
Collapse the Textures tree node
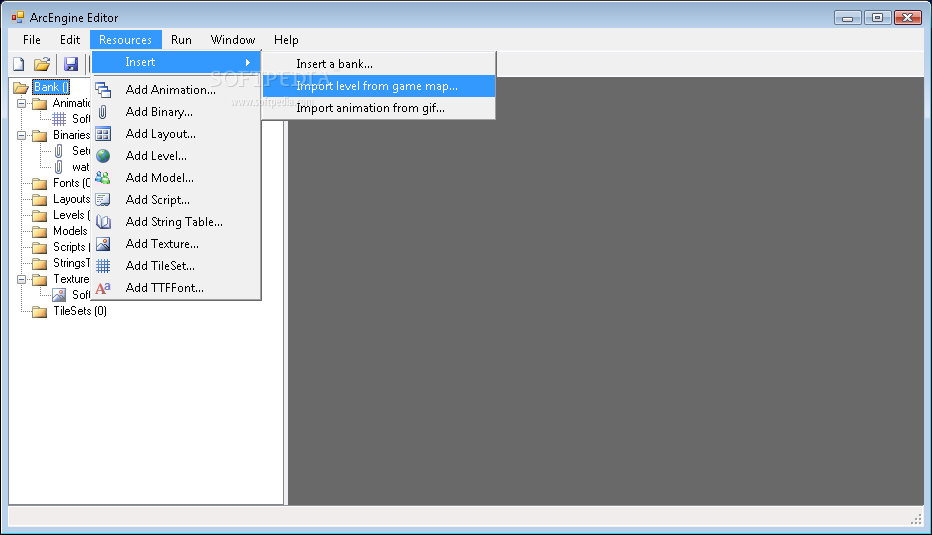coord(21,279)
